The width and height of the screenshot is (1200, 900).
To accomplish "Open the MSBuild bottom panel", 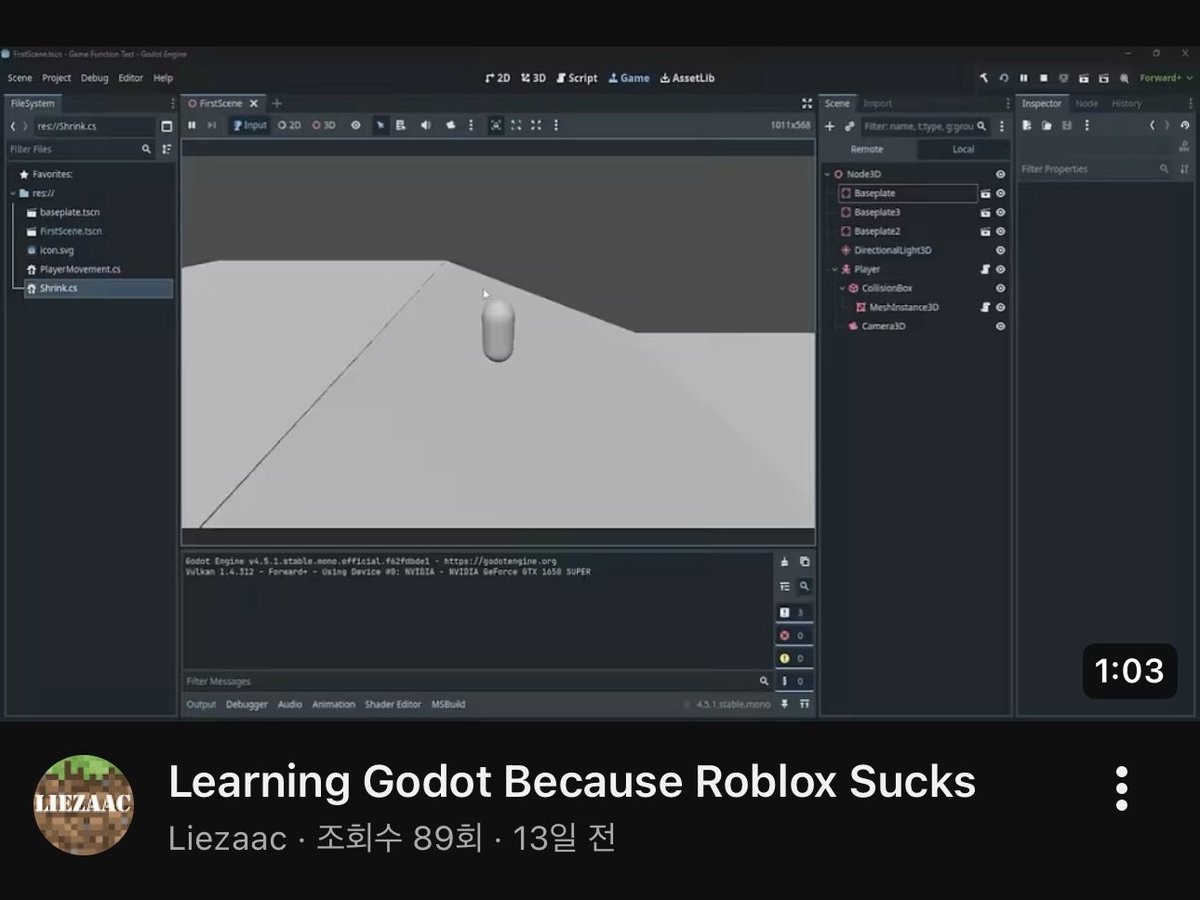I will (448, 704).
